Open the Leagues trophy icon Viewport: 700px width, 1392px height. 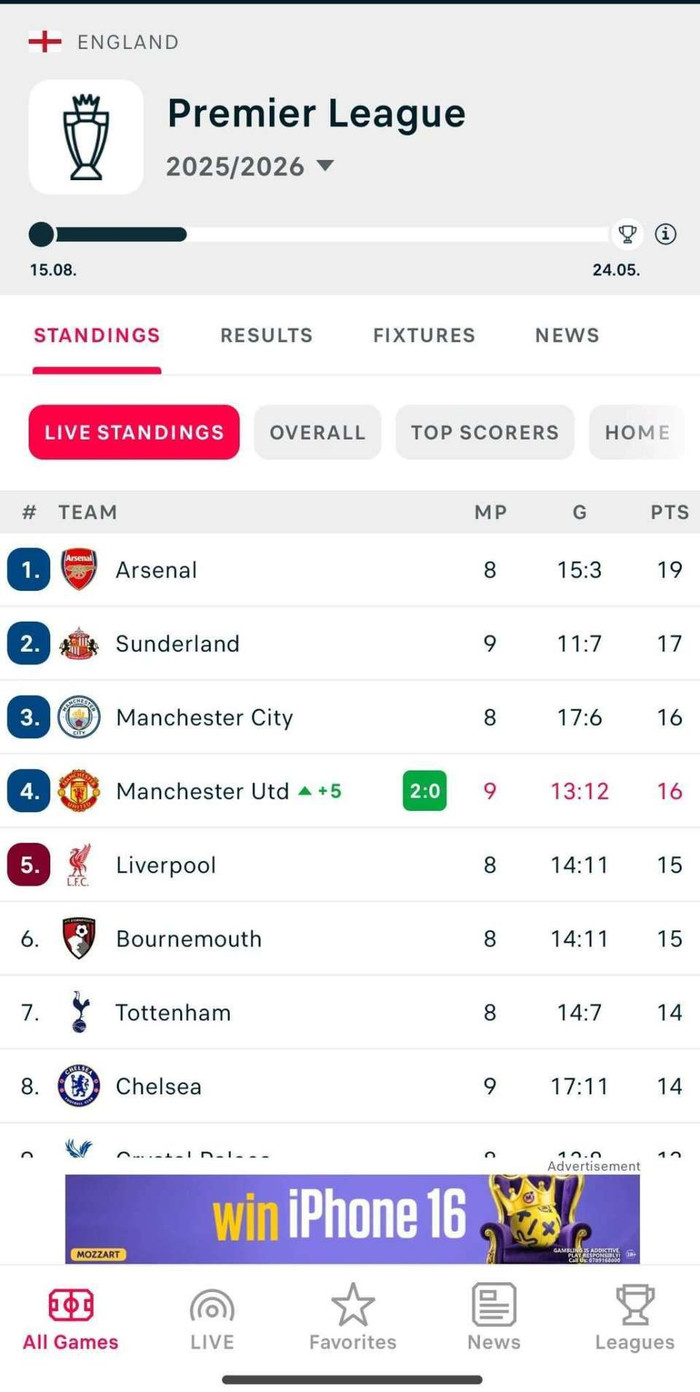pos(634,1305)
